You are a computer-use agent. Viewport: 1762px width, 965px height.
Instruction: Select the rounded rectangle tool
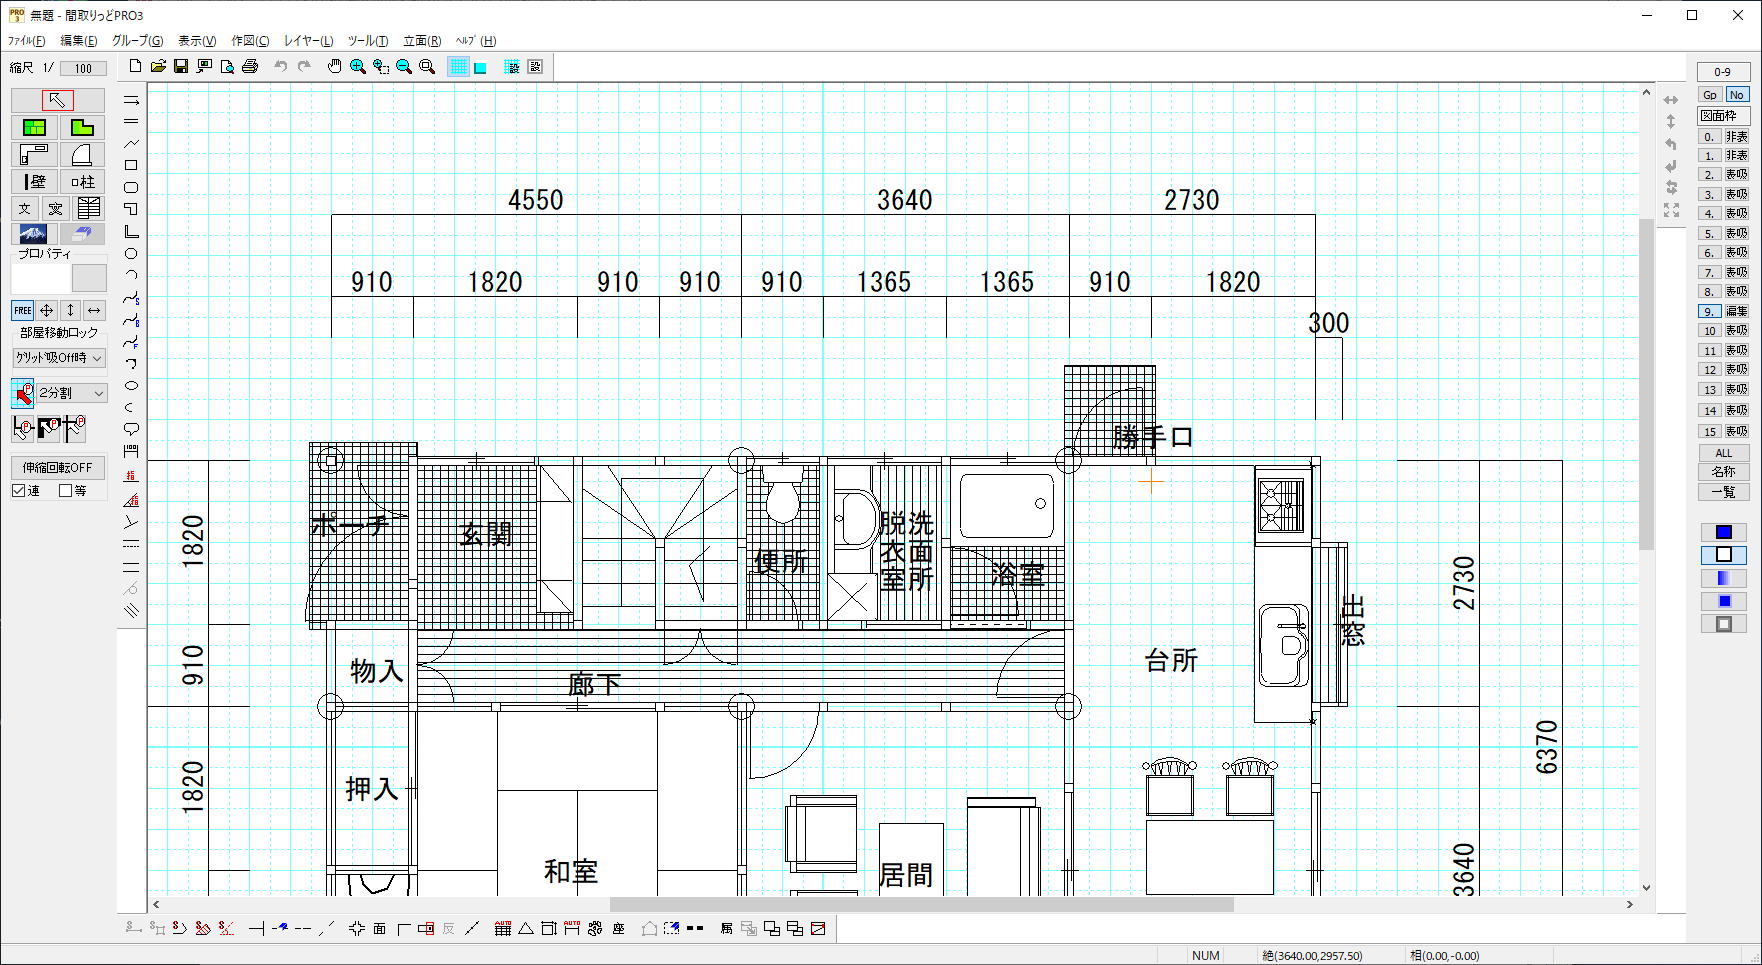(x=131, y=187)
